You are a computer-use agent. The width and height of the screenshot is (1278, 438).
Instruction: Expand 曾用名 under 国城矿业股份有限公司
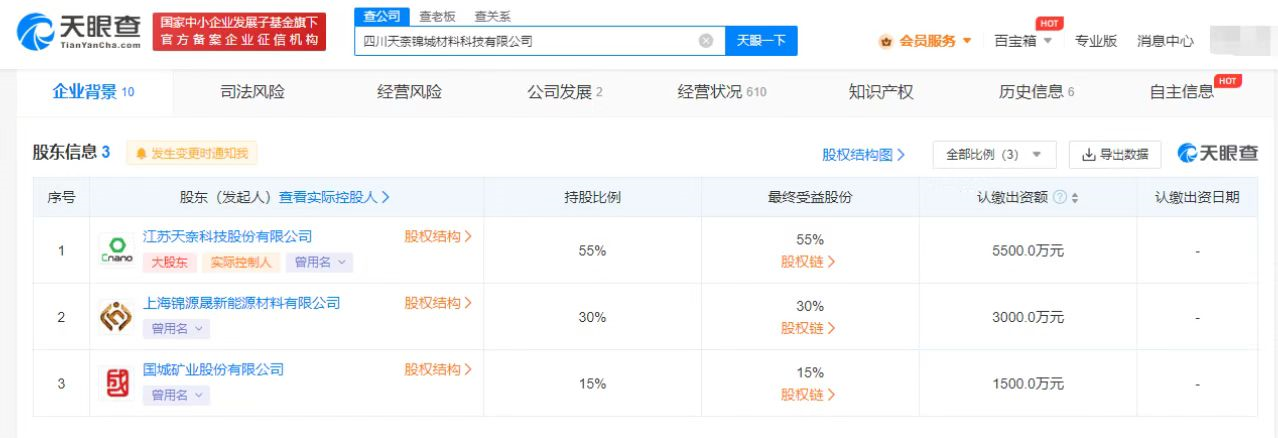176,396
